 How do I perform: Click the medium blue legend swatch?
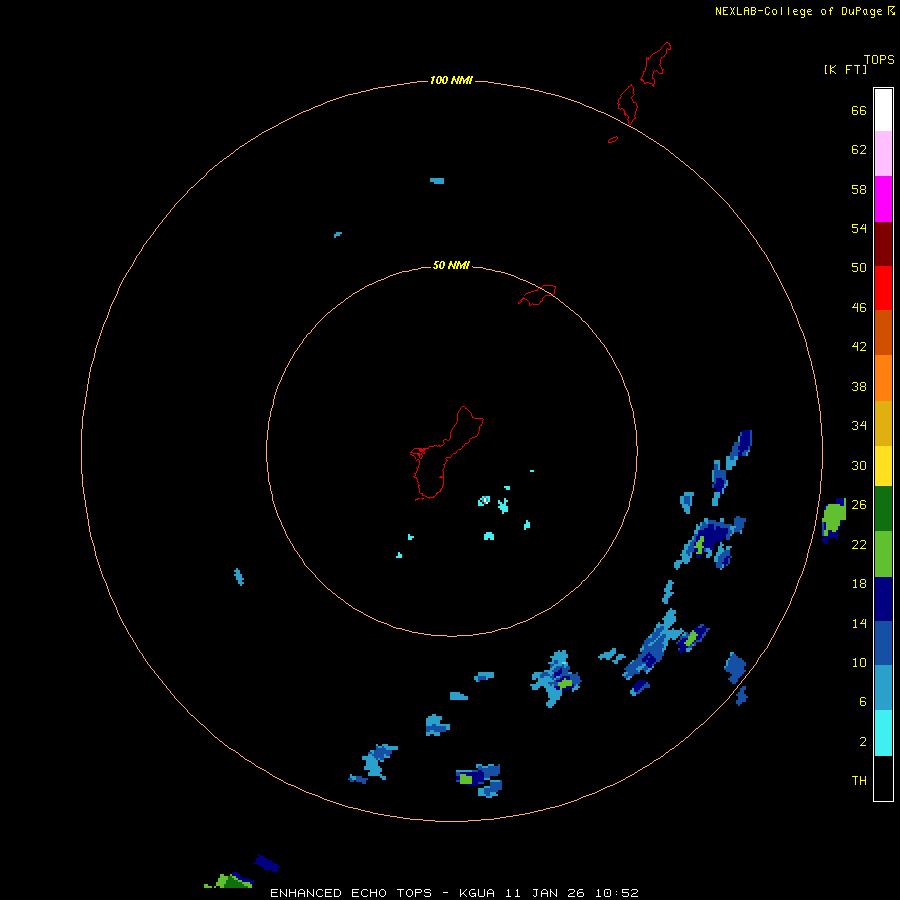(x=883, y=643)
